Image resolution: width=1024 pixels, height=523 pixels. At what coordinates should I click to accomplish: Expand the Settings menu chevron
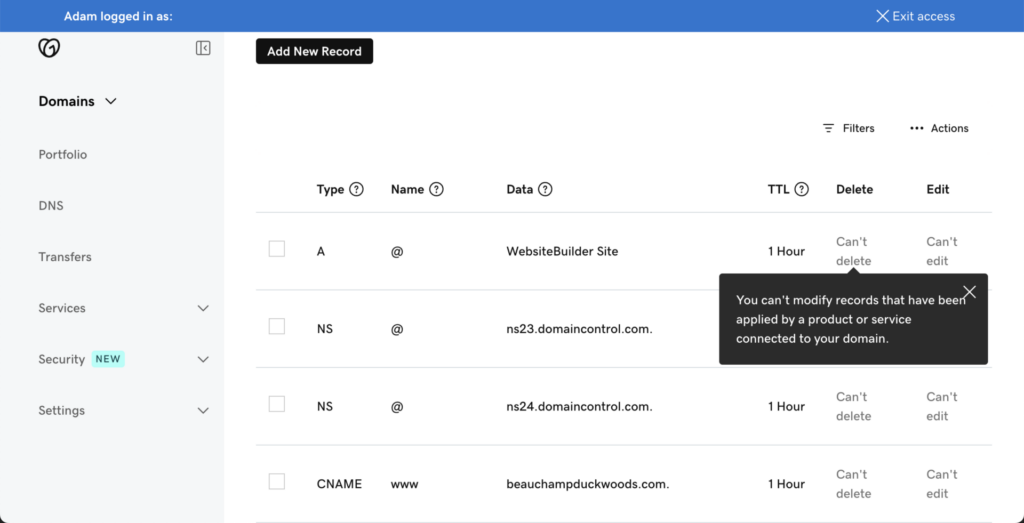[203, 411]
